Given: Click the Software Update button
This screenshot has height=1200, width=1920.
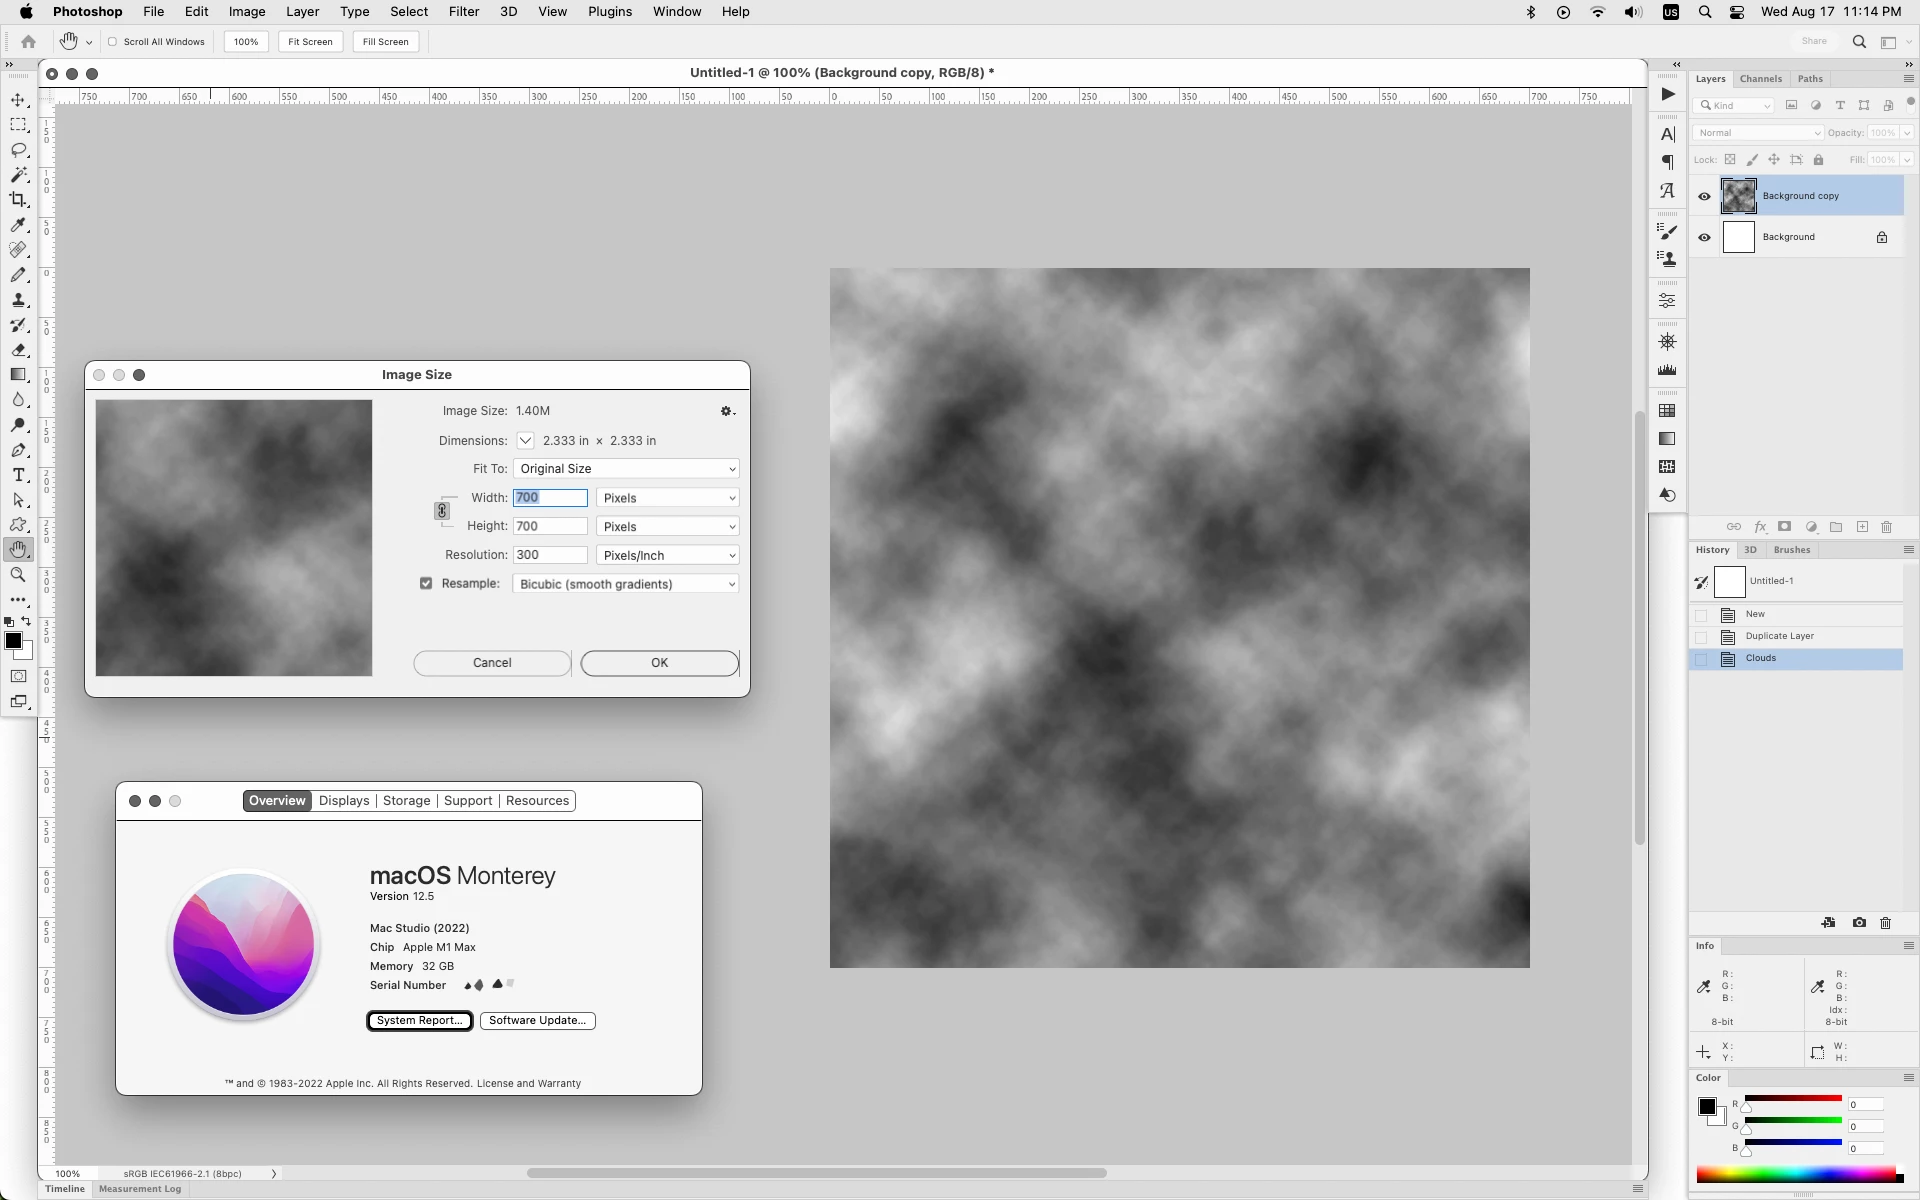Looking at the screenshot, I should coord(537,1020).
